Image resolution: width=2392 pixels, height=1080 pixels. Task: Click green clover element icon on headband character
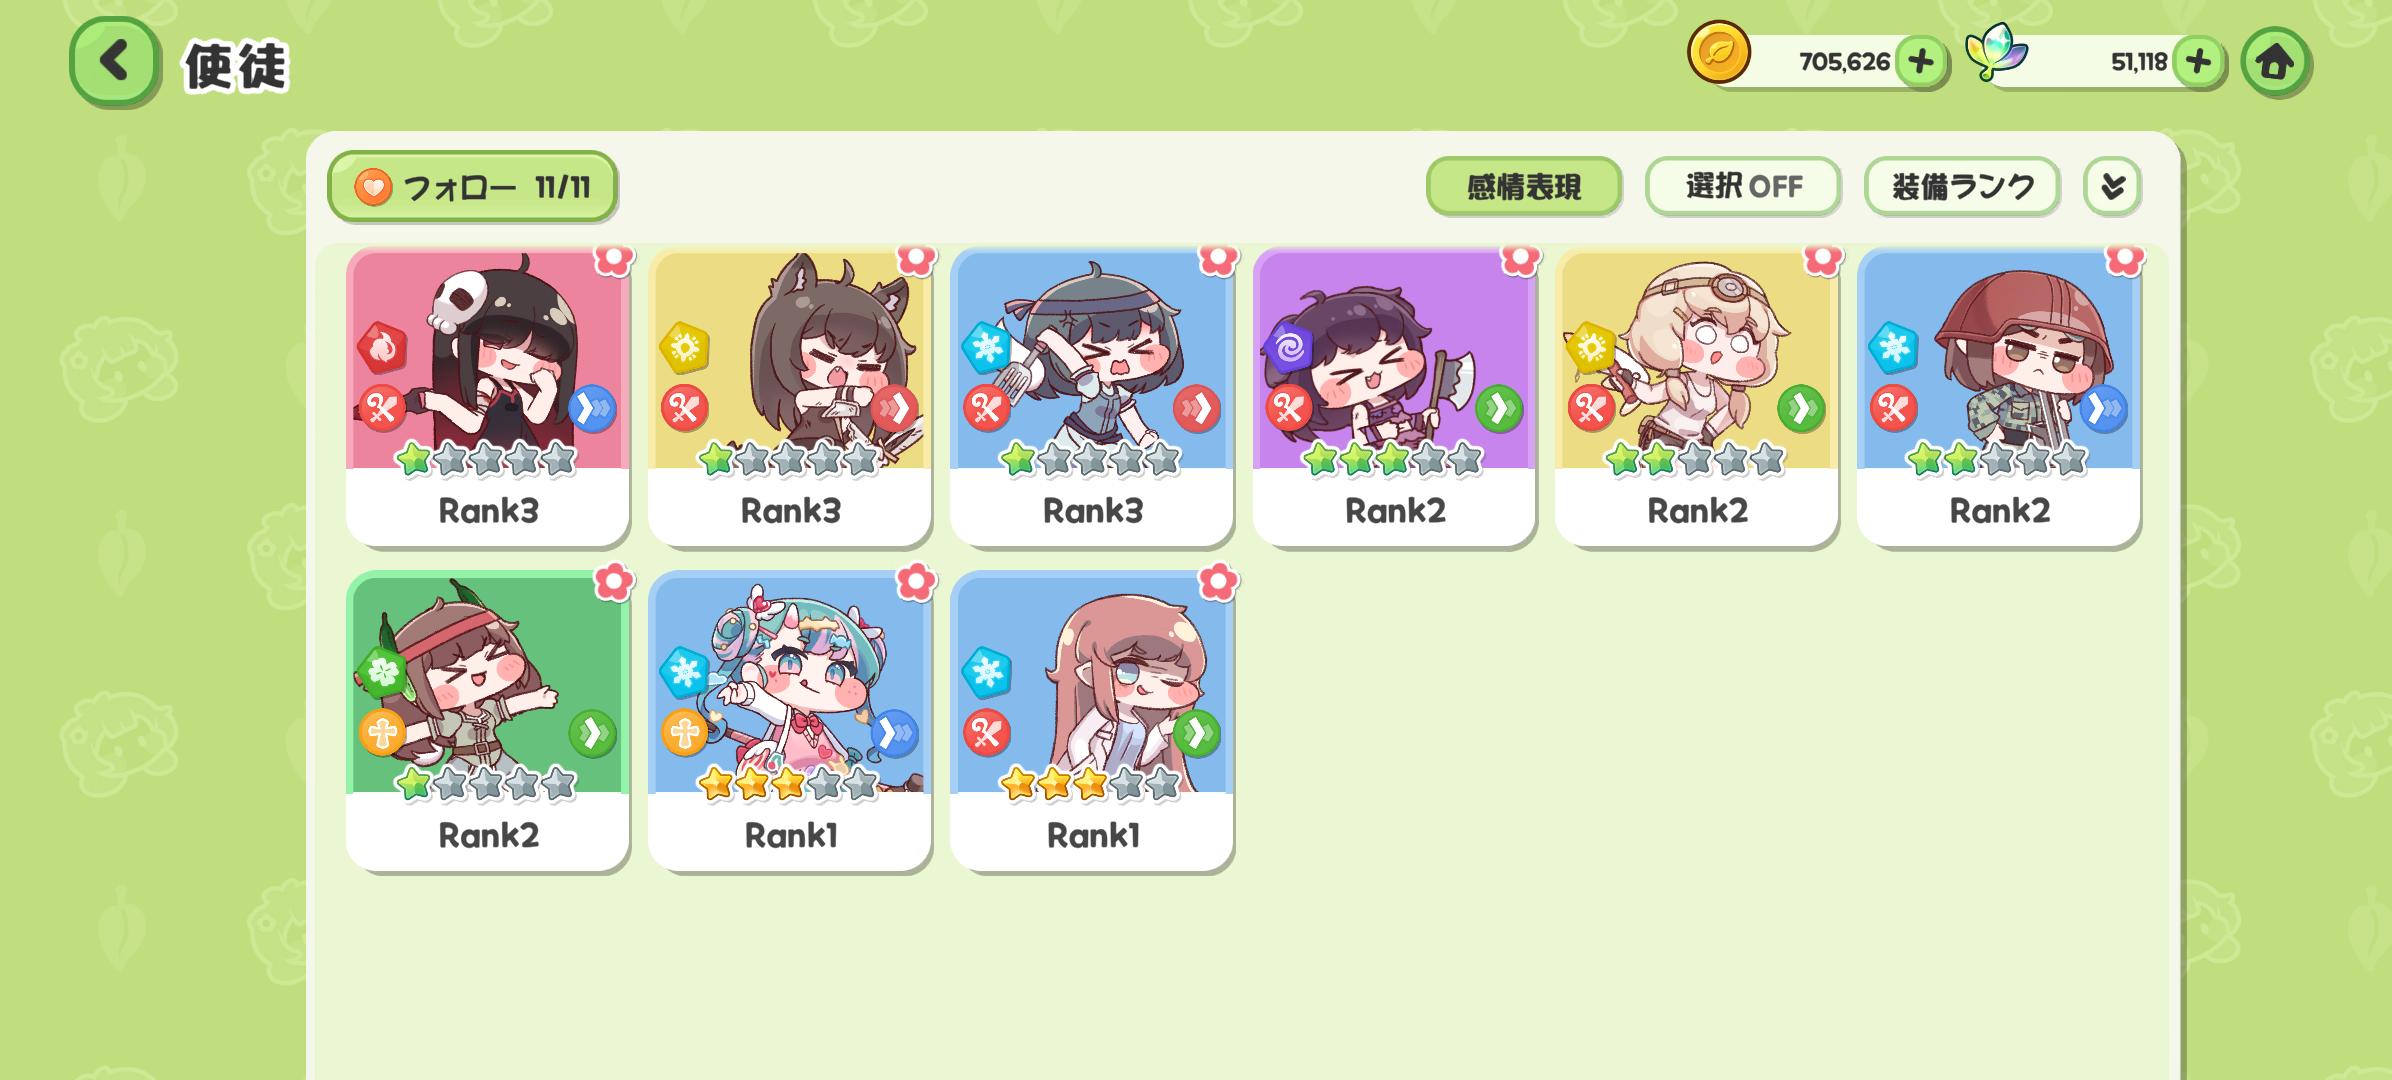pyautogui.click(x=381, y=672)
